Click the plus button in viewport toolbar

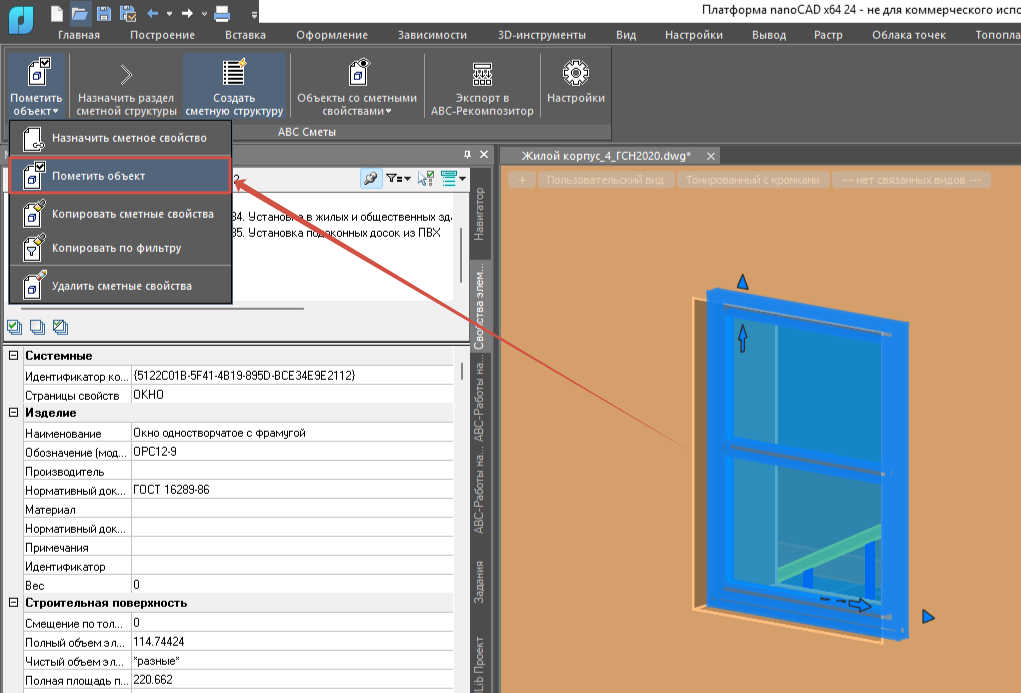click(x=522, y=180)
